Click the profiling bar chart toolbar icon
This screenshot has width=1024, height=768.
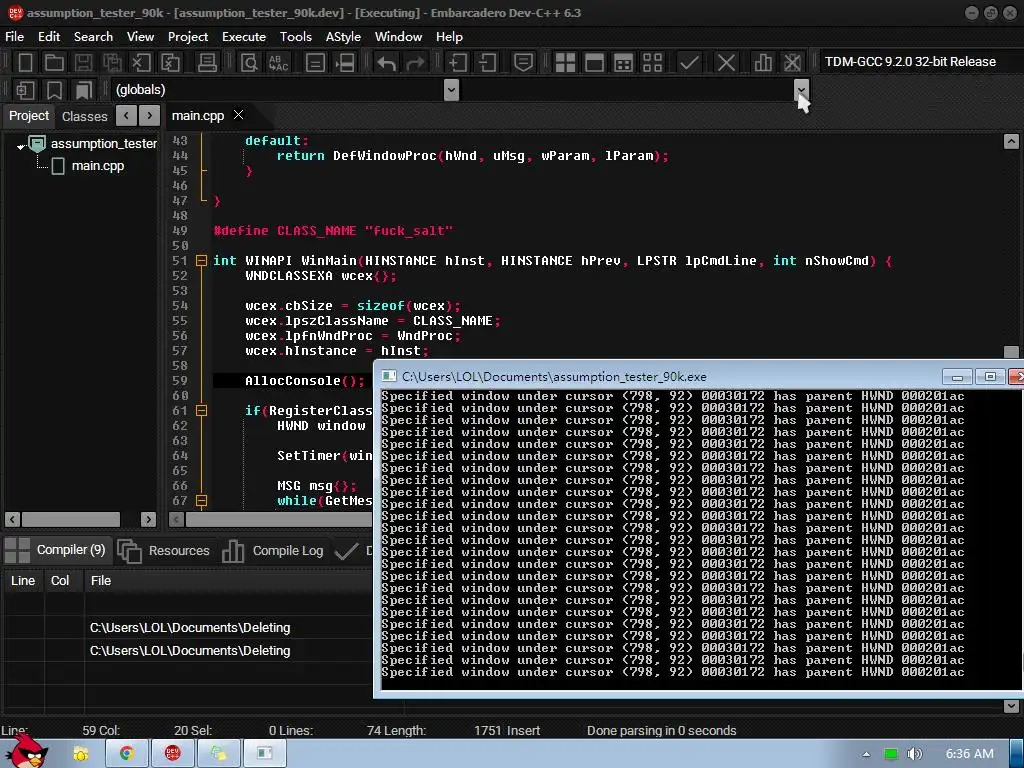[x=763, y=62]
